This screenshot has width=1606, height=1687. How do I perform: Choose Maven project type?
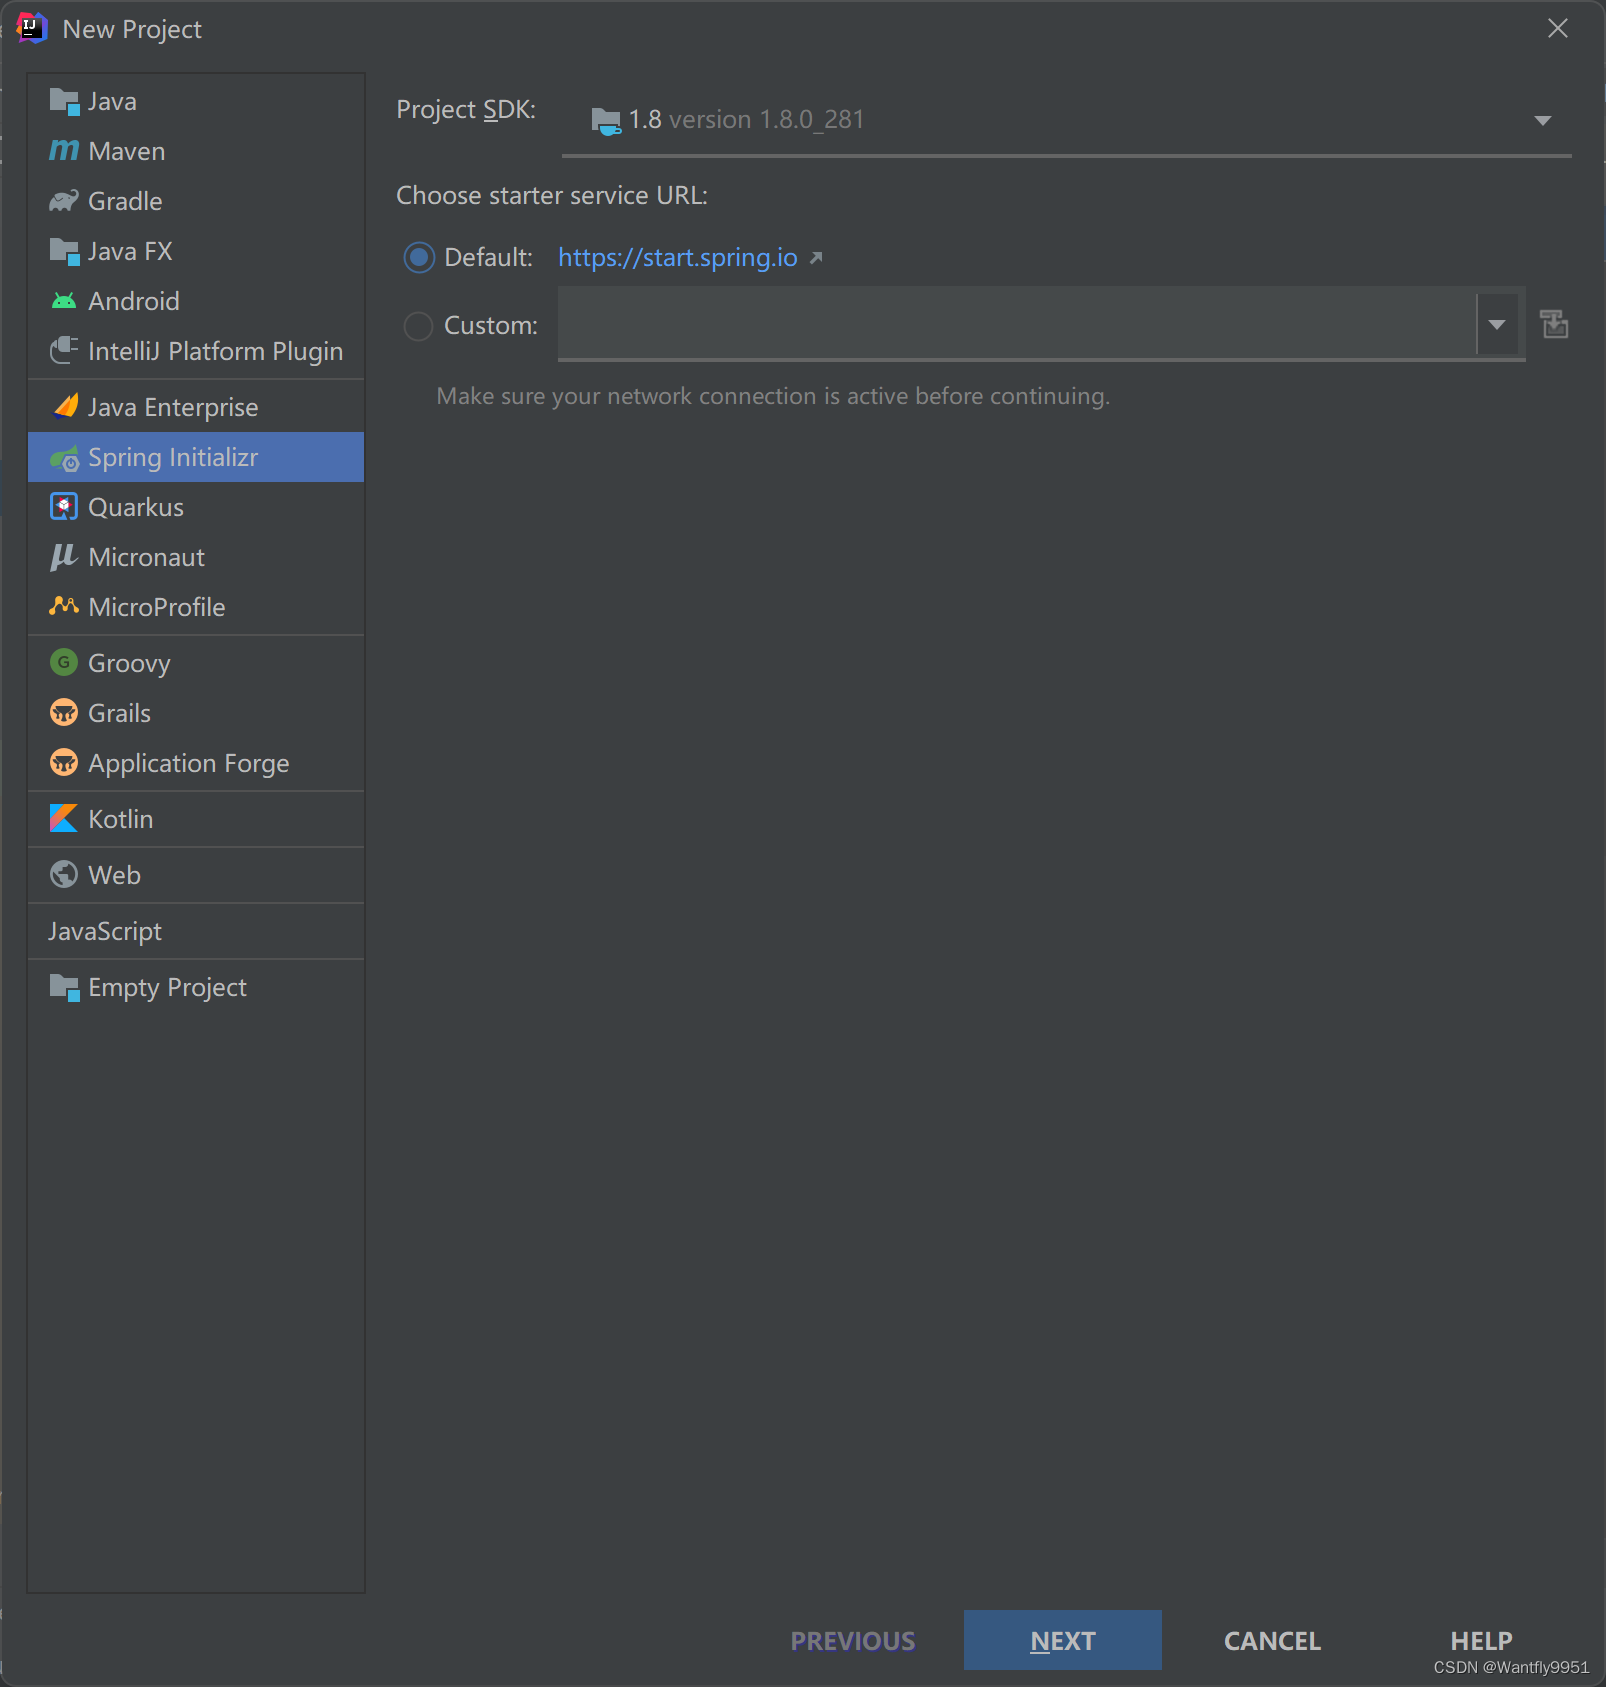coord(196,151)
